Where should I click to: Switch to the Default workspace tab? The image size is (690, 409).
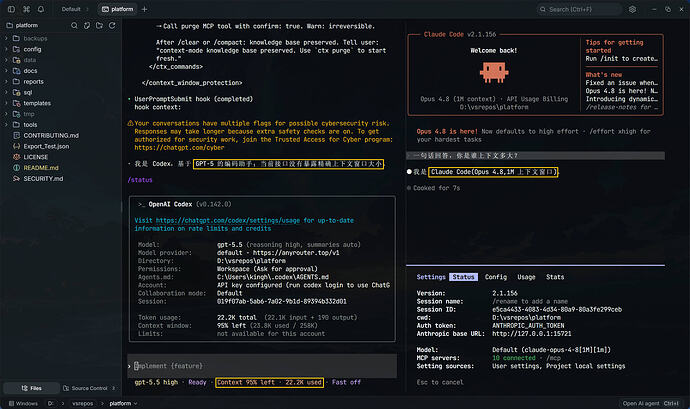[71, 9]
